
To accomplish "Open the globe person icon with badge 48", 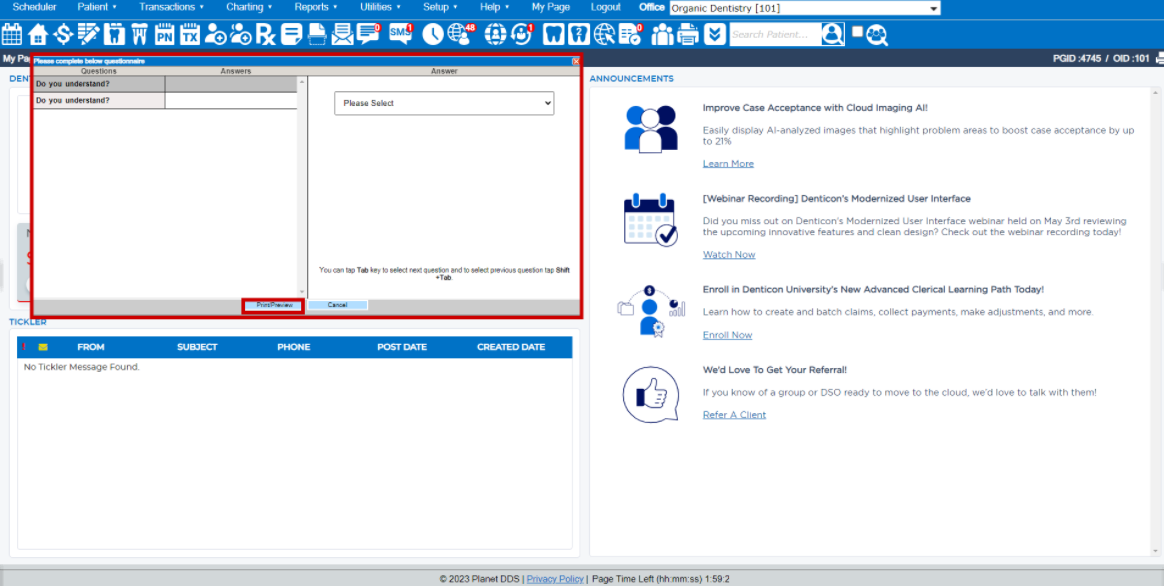I will point(461,34).
